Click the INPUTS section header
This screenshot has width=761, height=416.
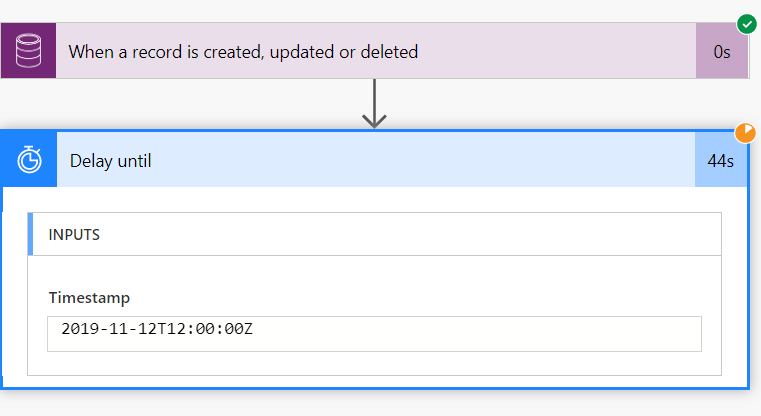(374, 234)
